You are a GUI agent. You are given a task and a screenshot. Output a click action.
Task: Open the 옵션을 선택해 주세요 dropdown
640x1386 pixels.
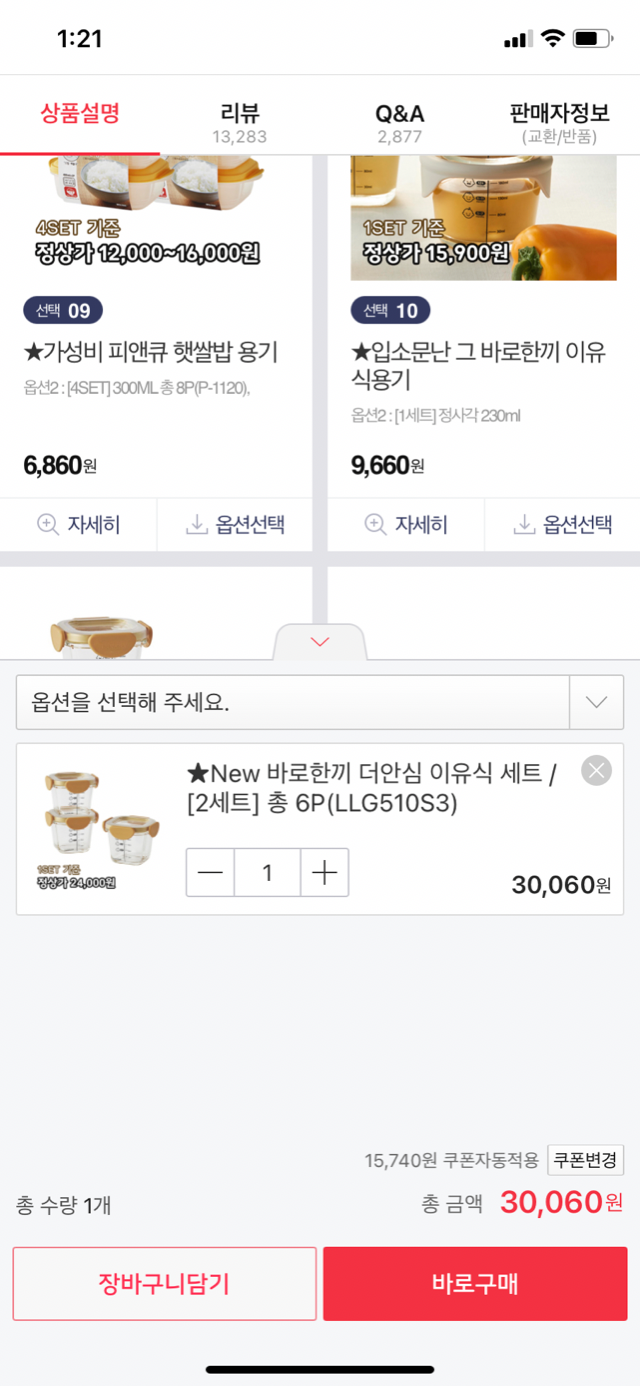click(x=292, y=702)
